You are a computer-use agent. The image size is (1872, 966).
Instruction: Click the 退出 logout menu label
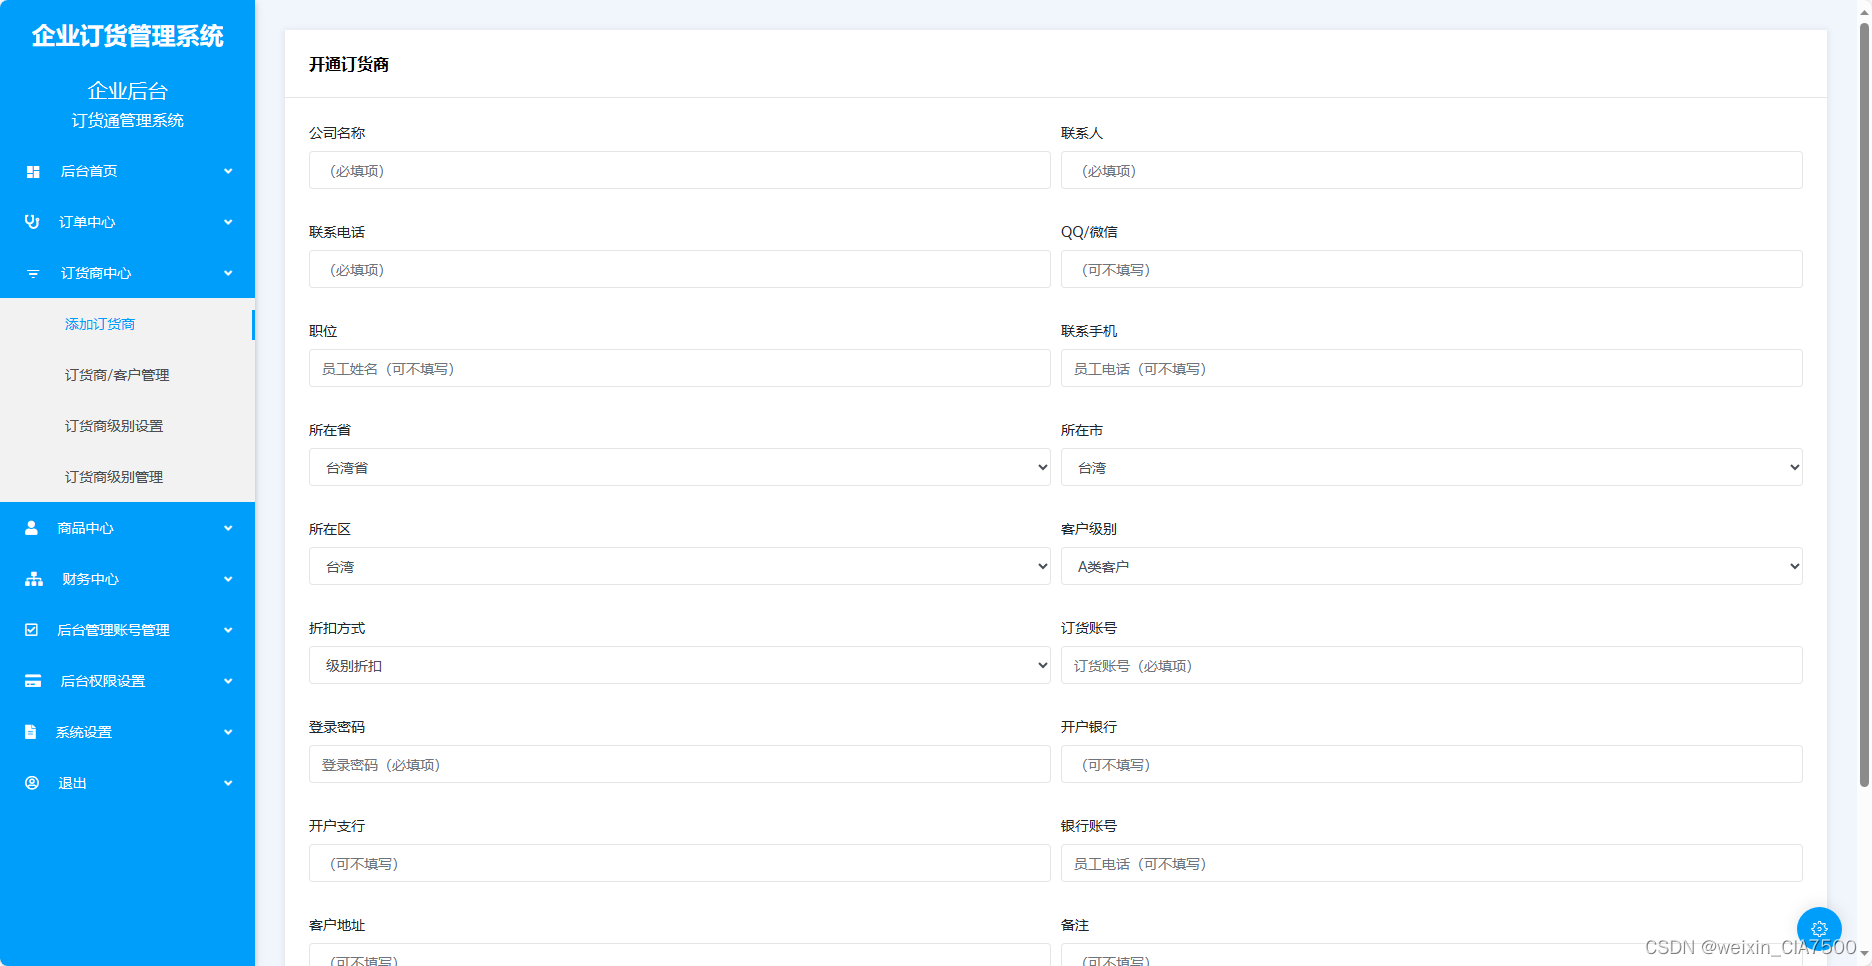click(x=72, y=783)
